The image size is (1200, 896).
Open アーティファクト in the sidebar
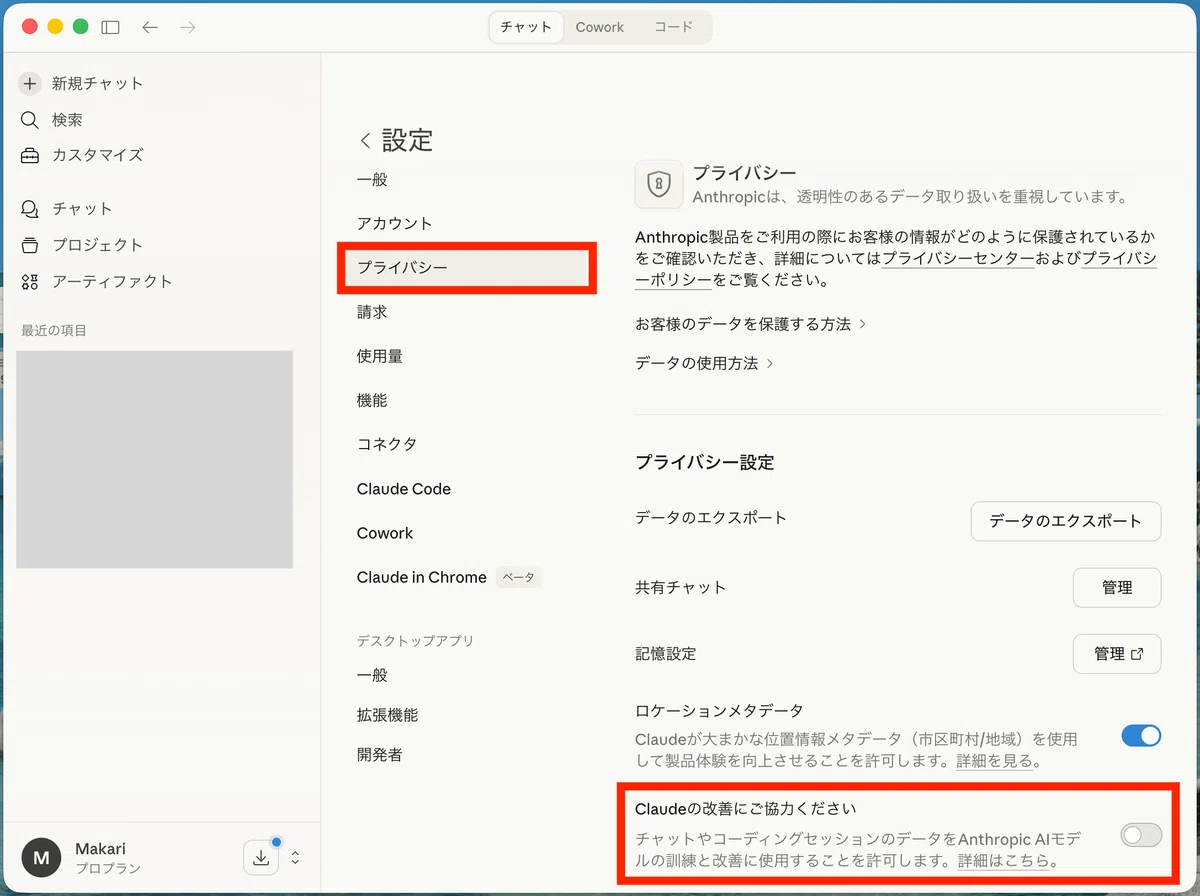point(112,282)
